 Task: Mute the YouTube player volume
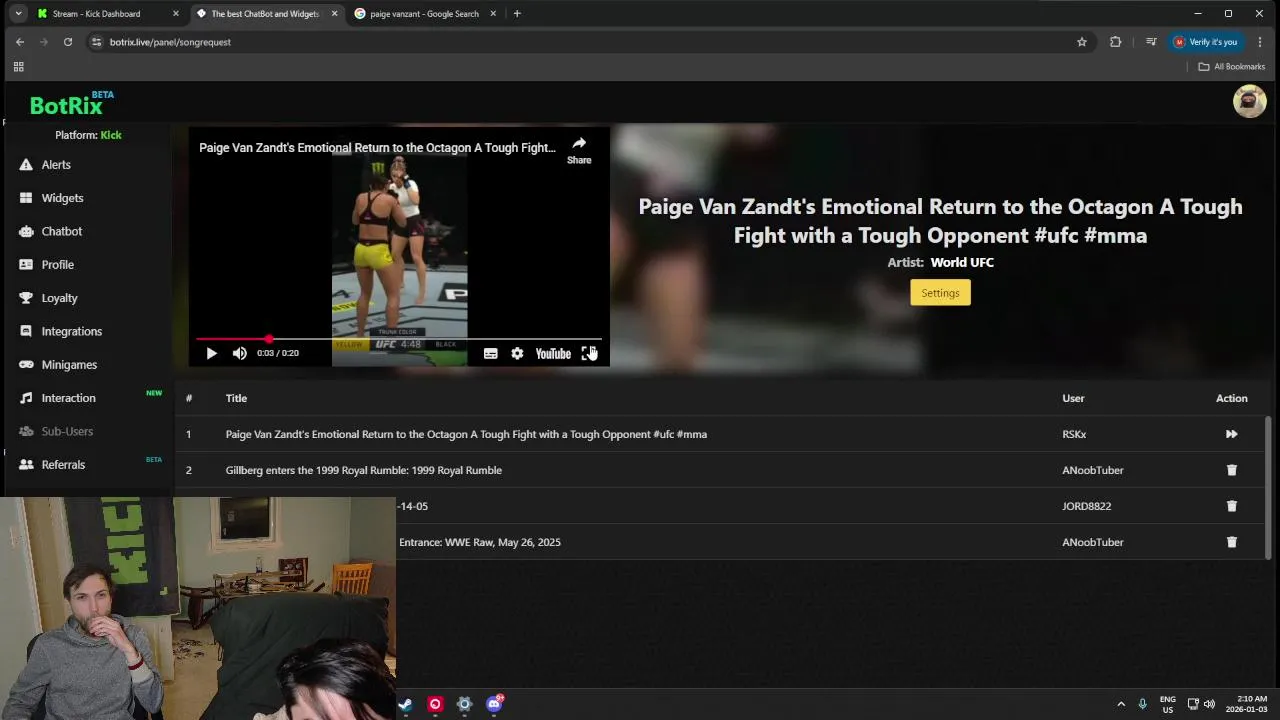click(240, 353)
